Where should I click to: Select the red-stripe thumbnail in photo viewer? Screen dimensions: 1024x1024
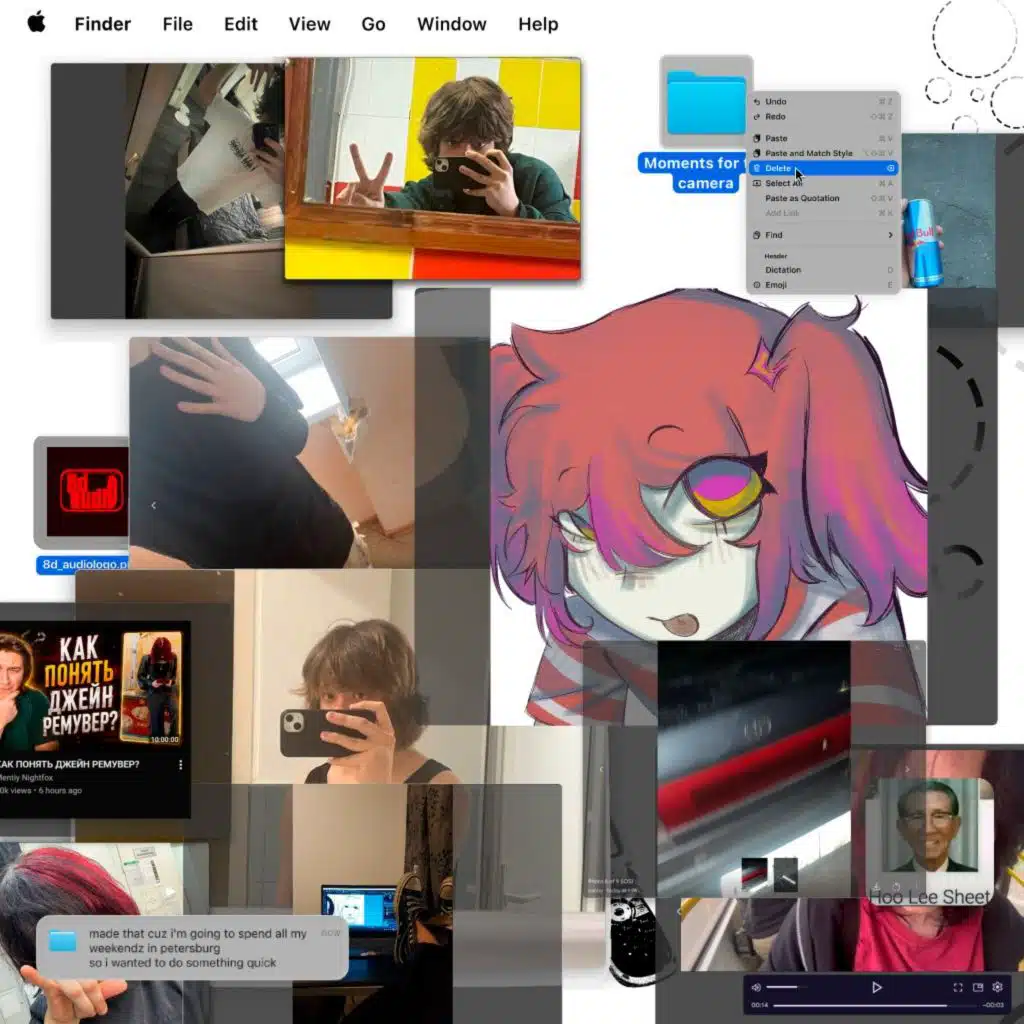click(x=754, y=874)
